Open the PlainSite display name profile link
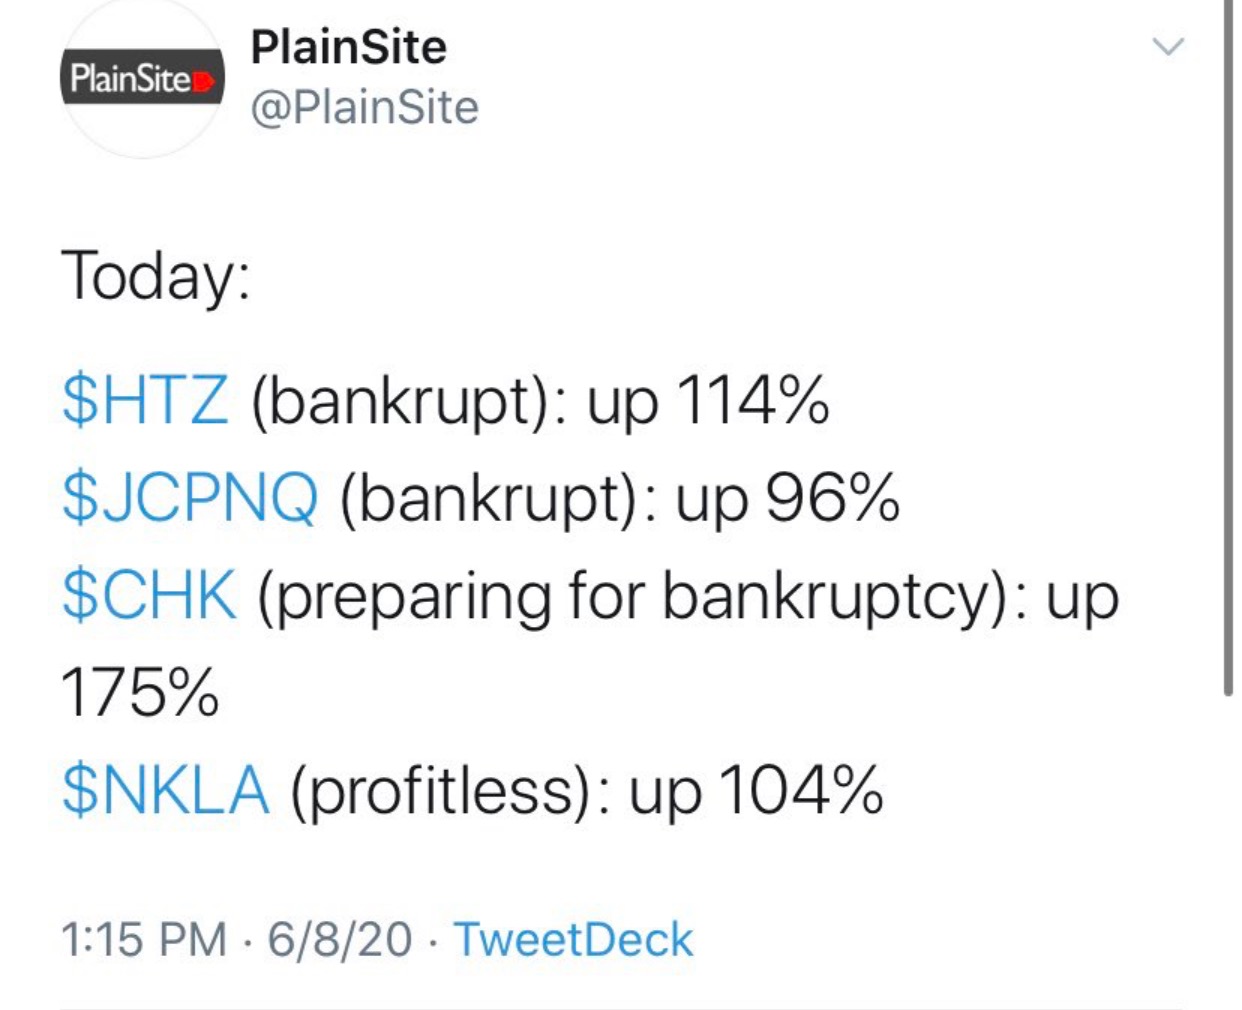 tap(348, 47)
